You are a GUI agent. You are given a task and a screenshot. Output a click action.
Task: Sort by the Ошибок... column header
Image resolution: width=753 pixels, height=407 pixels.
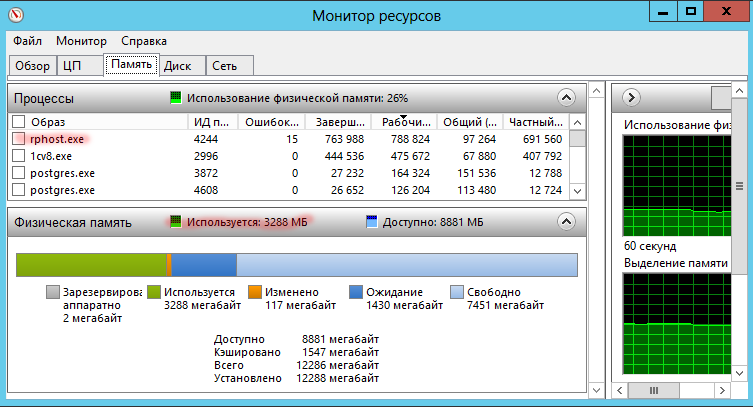[272, 122]
